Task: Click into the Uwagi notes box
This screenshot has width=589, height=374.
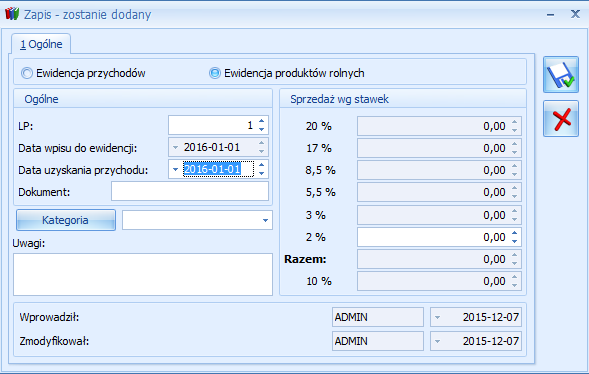Action: click(x=143, y=274)
